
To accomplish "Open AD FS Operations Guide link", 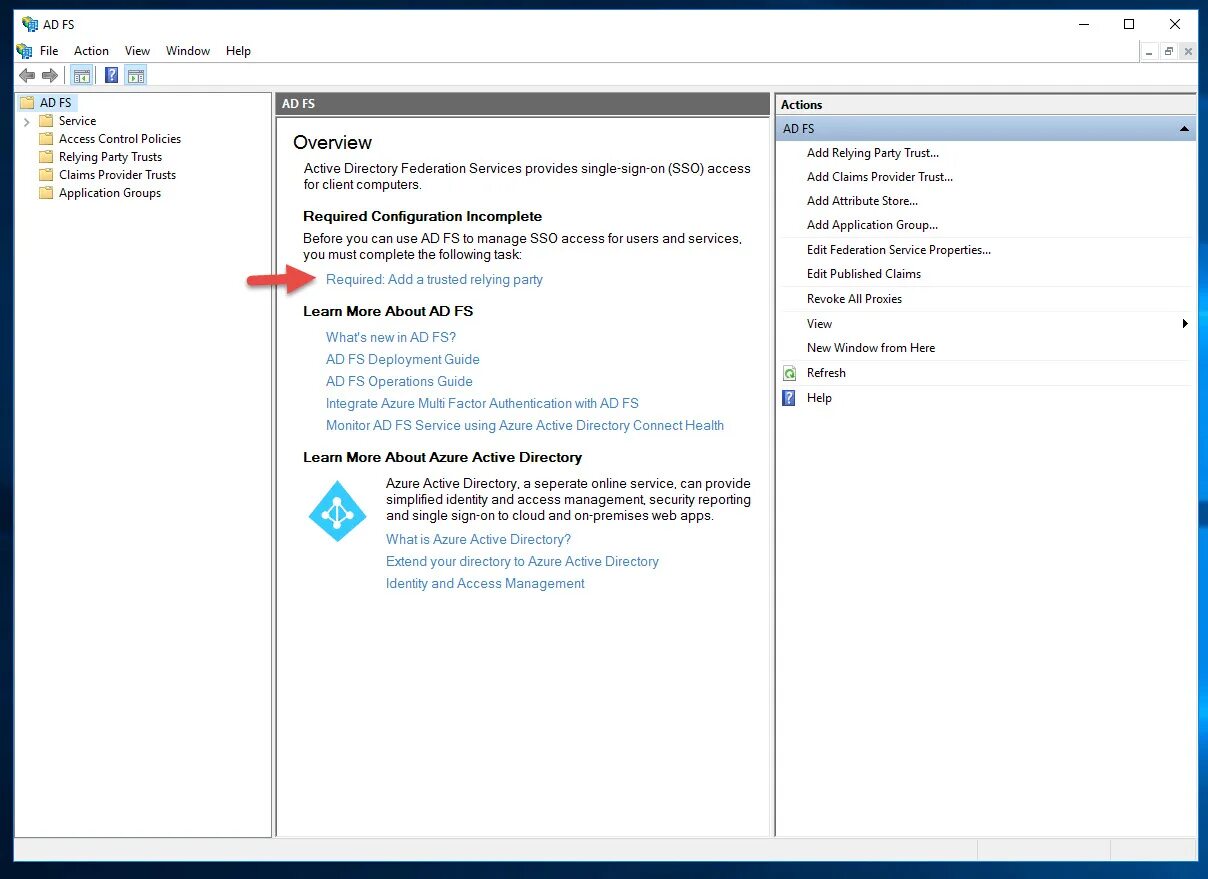I will (399, 382).
